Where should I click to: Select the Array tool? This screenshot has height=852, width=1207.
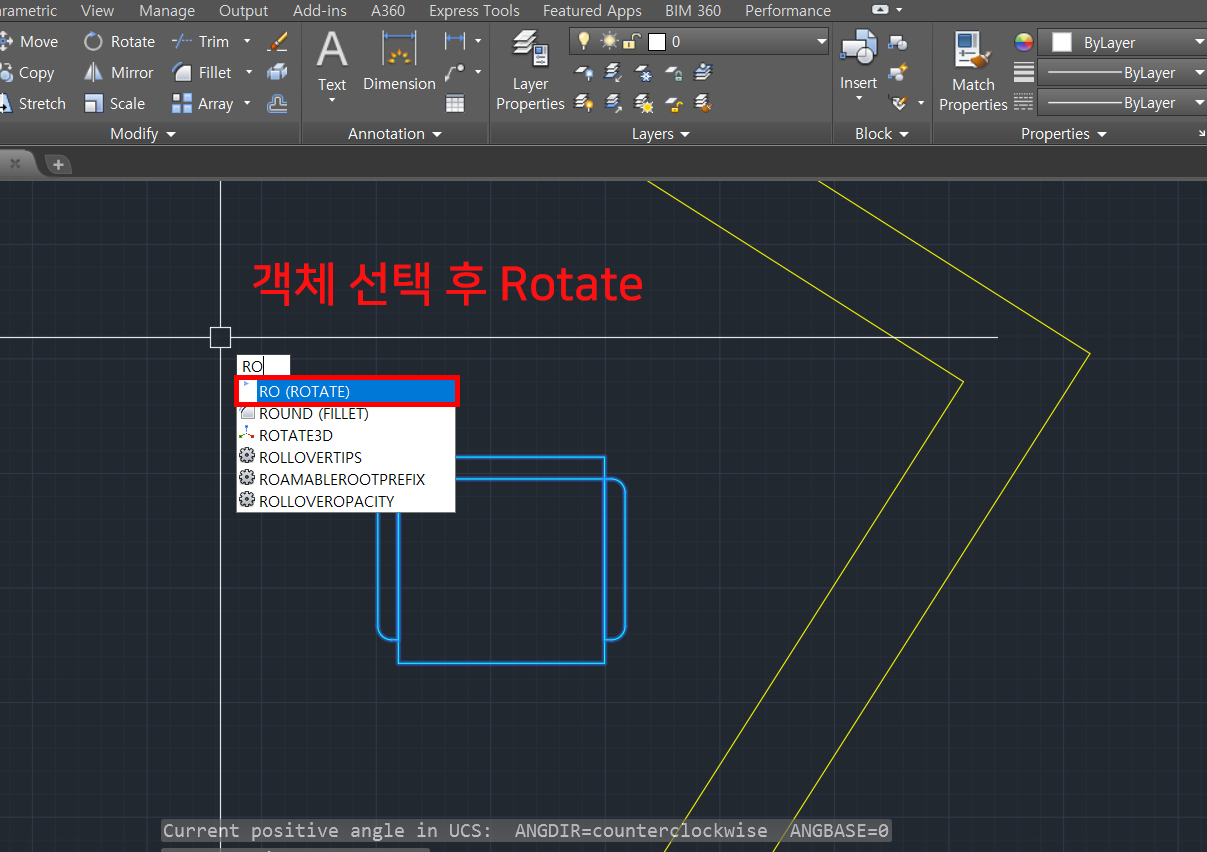(x=202, y=103)
